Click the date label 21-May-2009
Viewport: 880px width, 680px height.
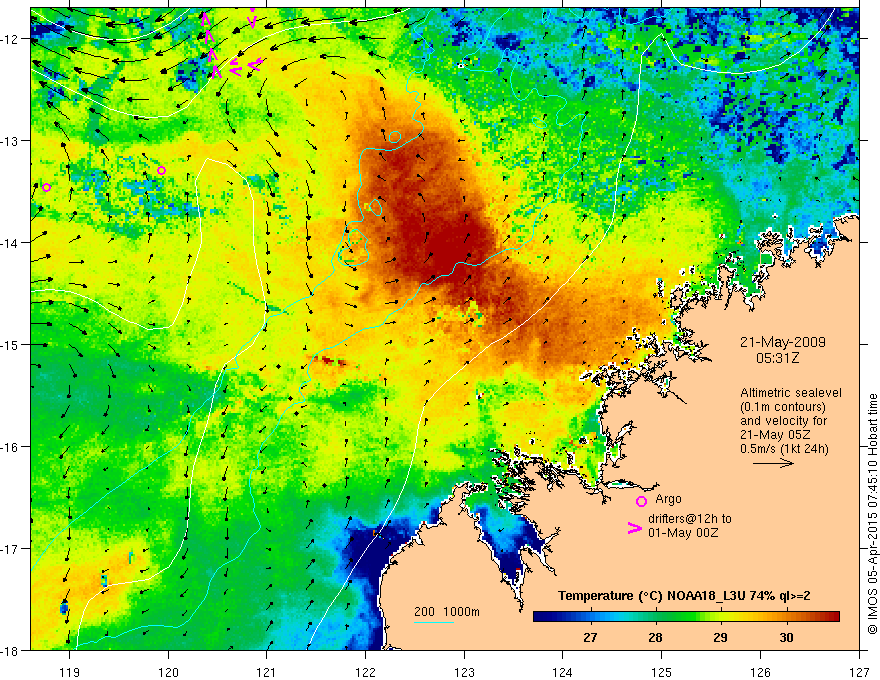(783, 342)
